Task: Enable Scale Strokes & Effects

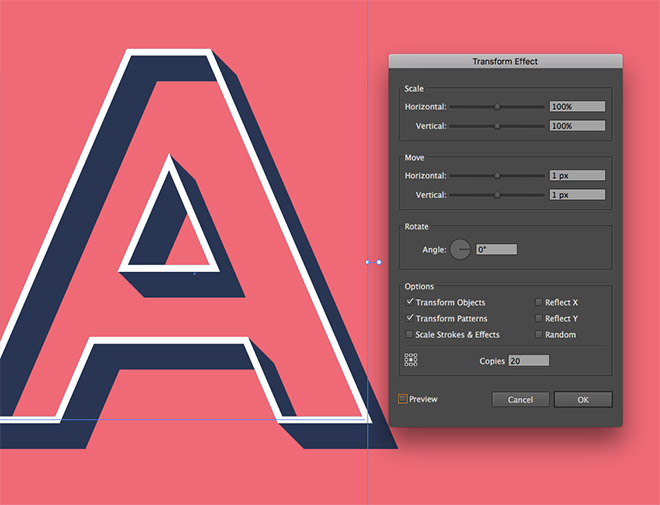Action: point(409,334)
